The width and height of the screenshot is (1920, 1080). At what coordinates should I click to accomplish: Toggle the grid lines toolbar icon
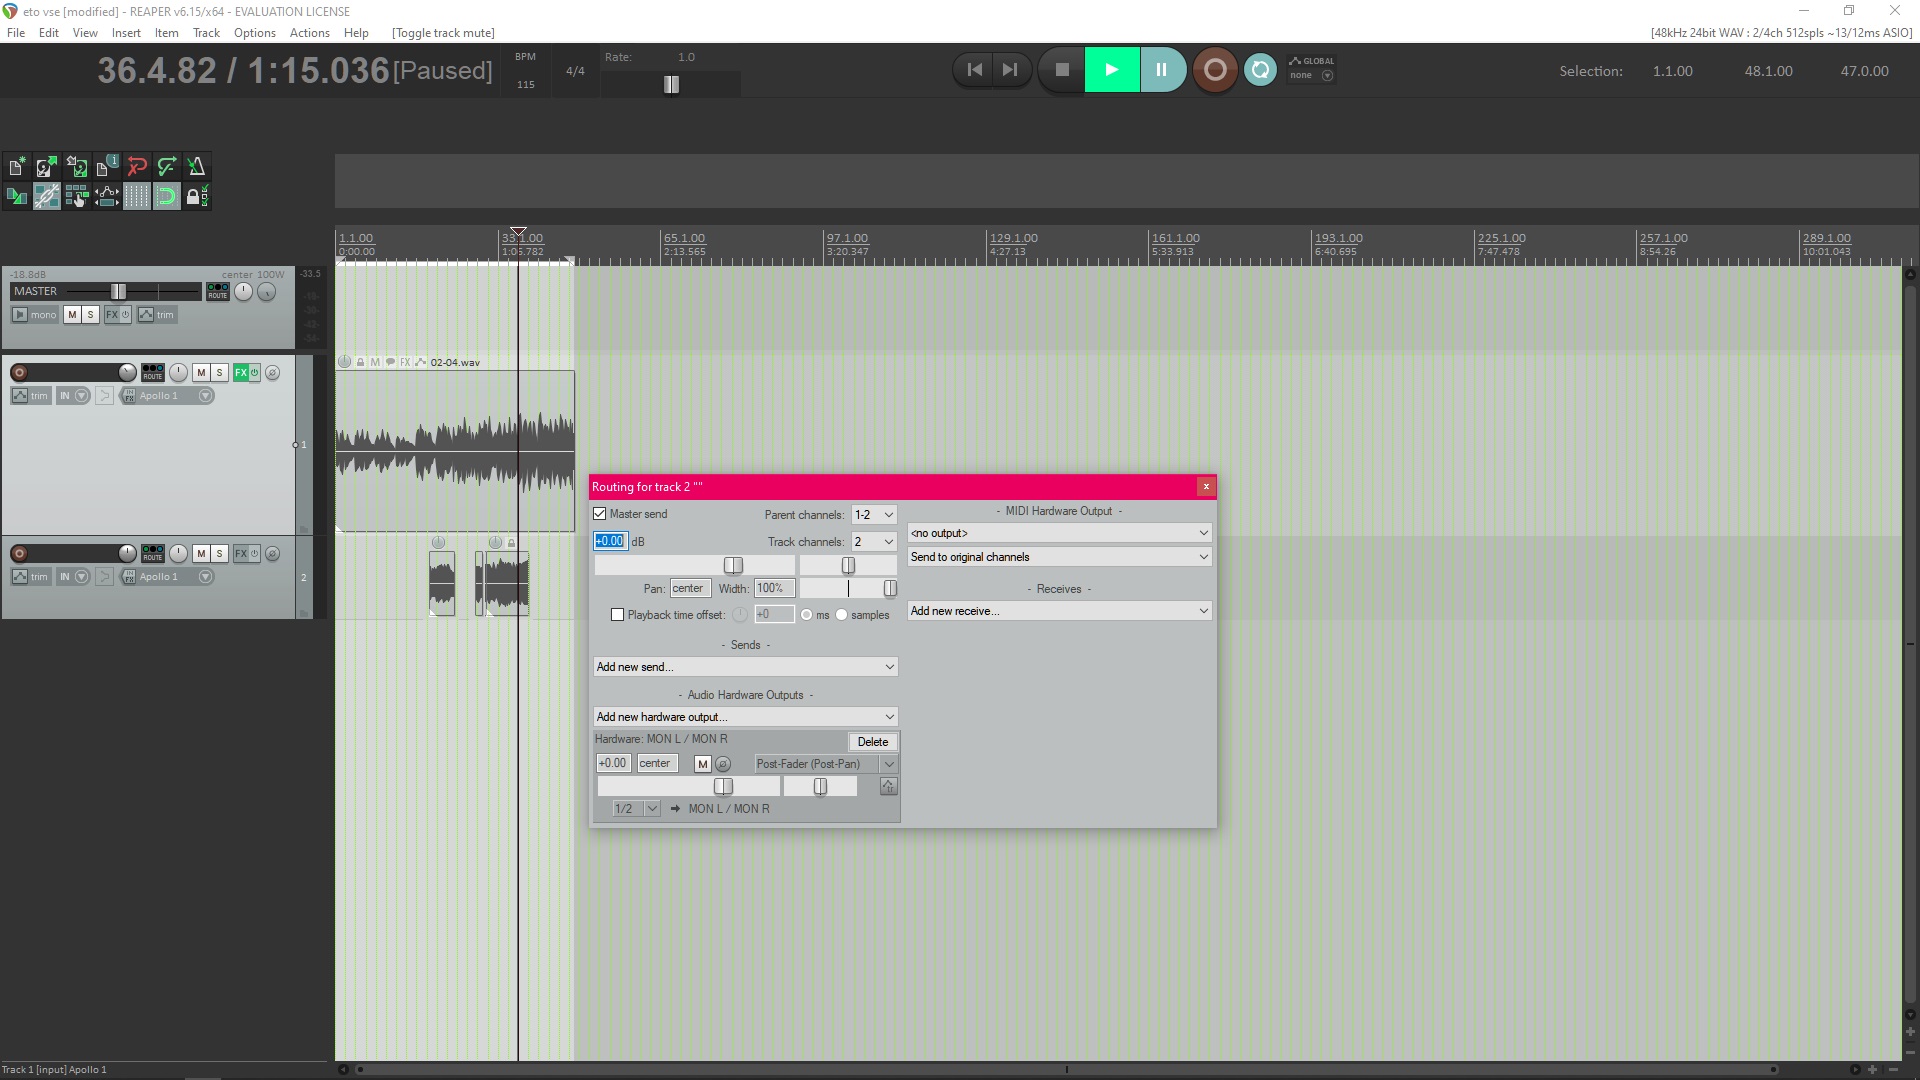136,196
